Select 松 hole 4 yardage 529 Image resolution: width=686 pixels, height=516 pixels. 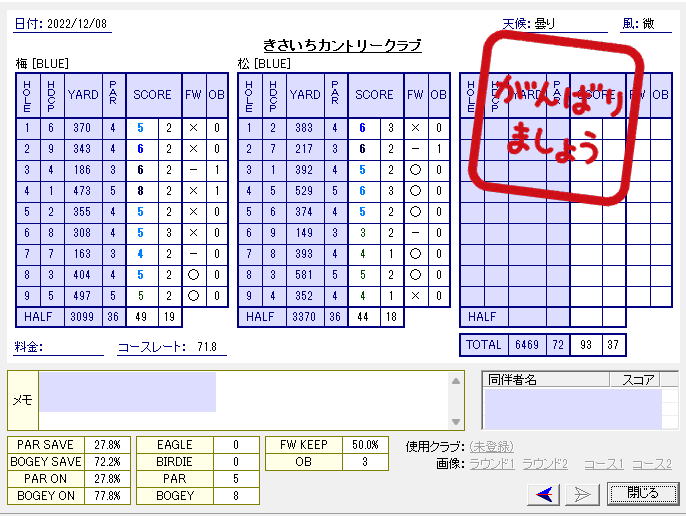click(x=304, y=191)
